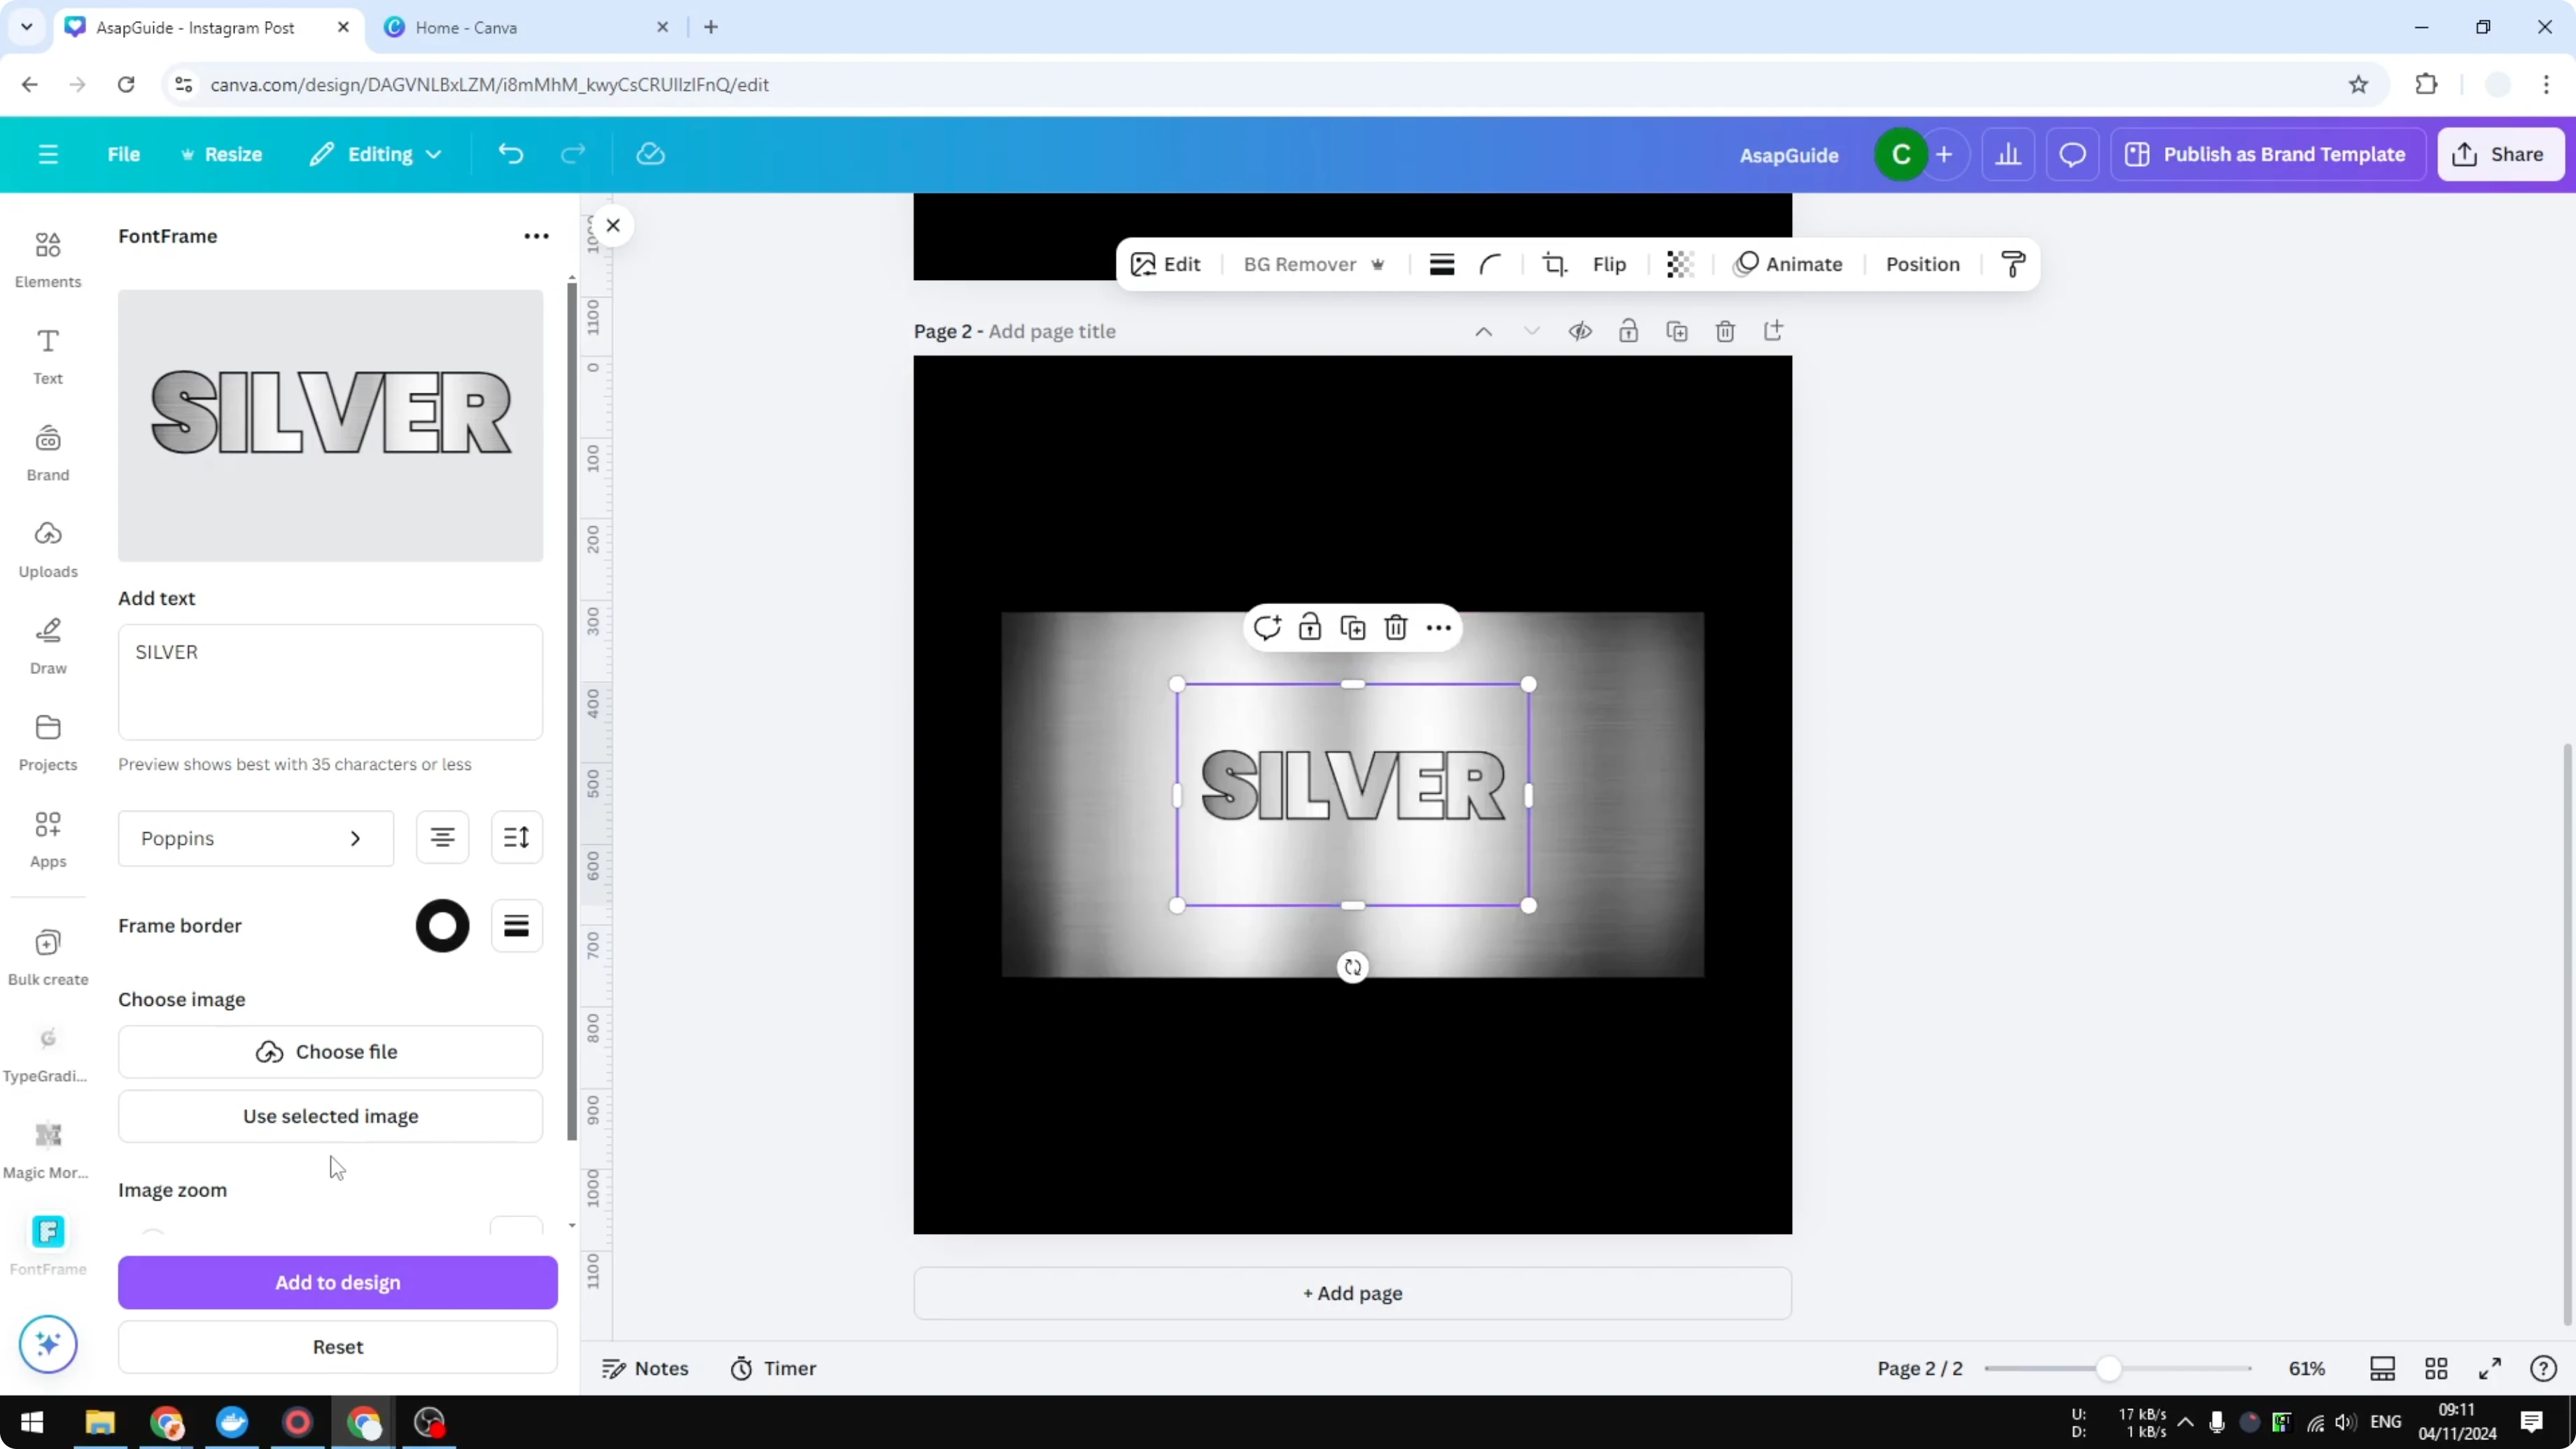Open the Uploads sidebar panel
The height and width of the screenshot is (1449, 2576).
click(48, 549)
